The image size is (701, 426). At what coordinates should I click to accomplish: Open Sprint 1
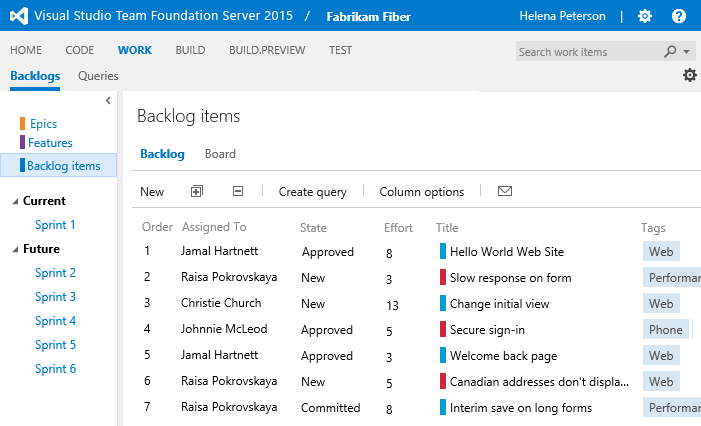tap(55, 225)
